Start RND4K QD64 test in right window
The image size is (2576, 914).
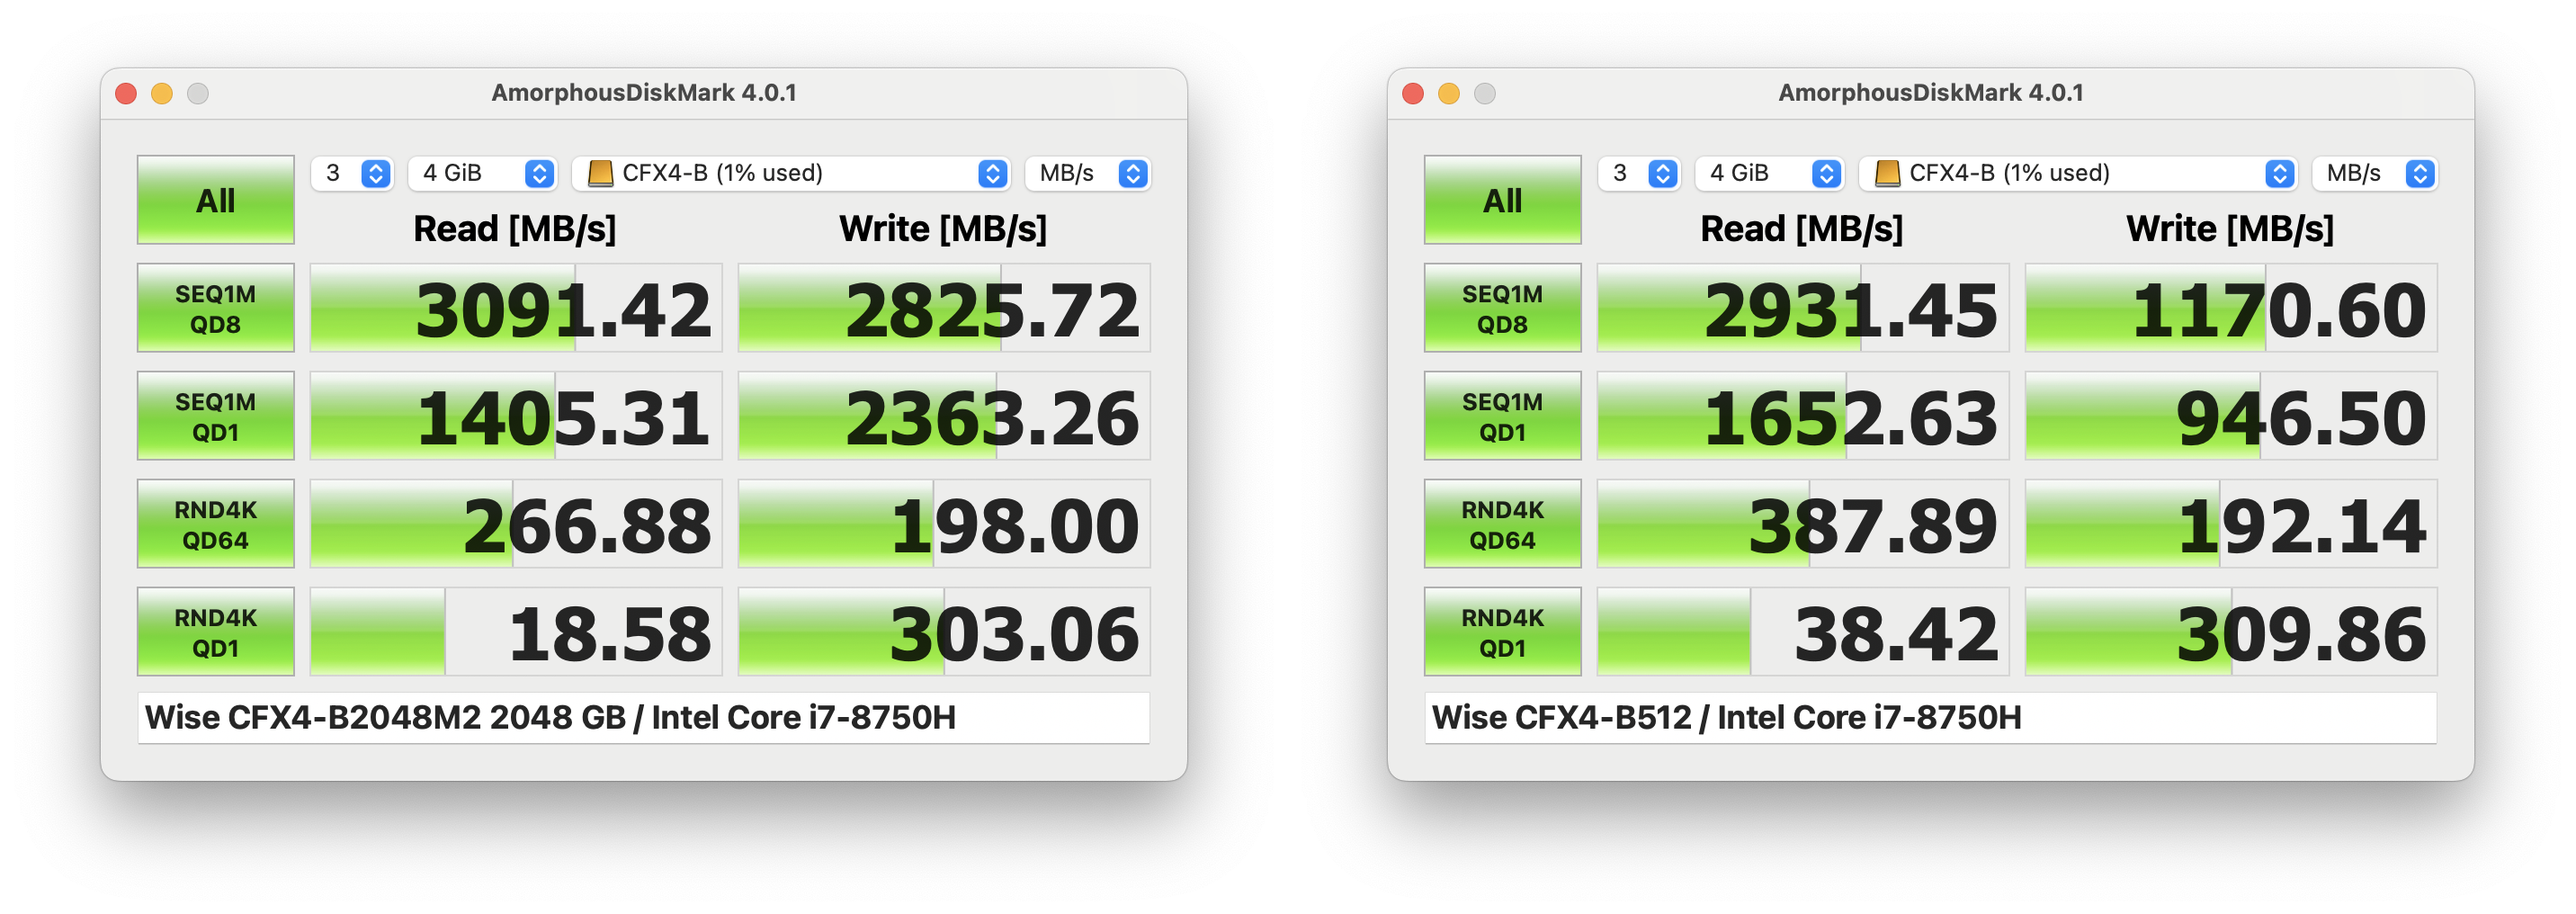pyautogui.click(x=1502, y=524)
